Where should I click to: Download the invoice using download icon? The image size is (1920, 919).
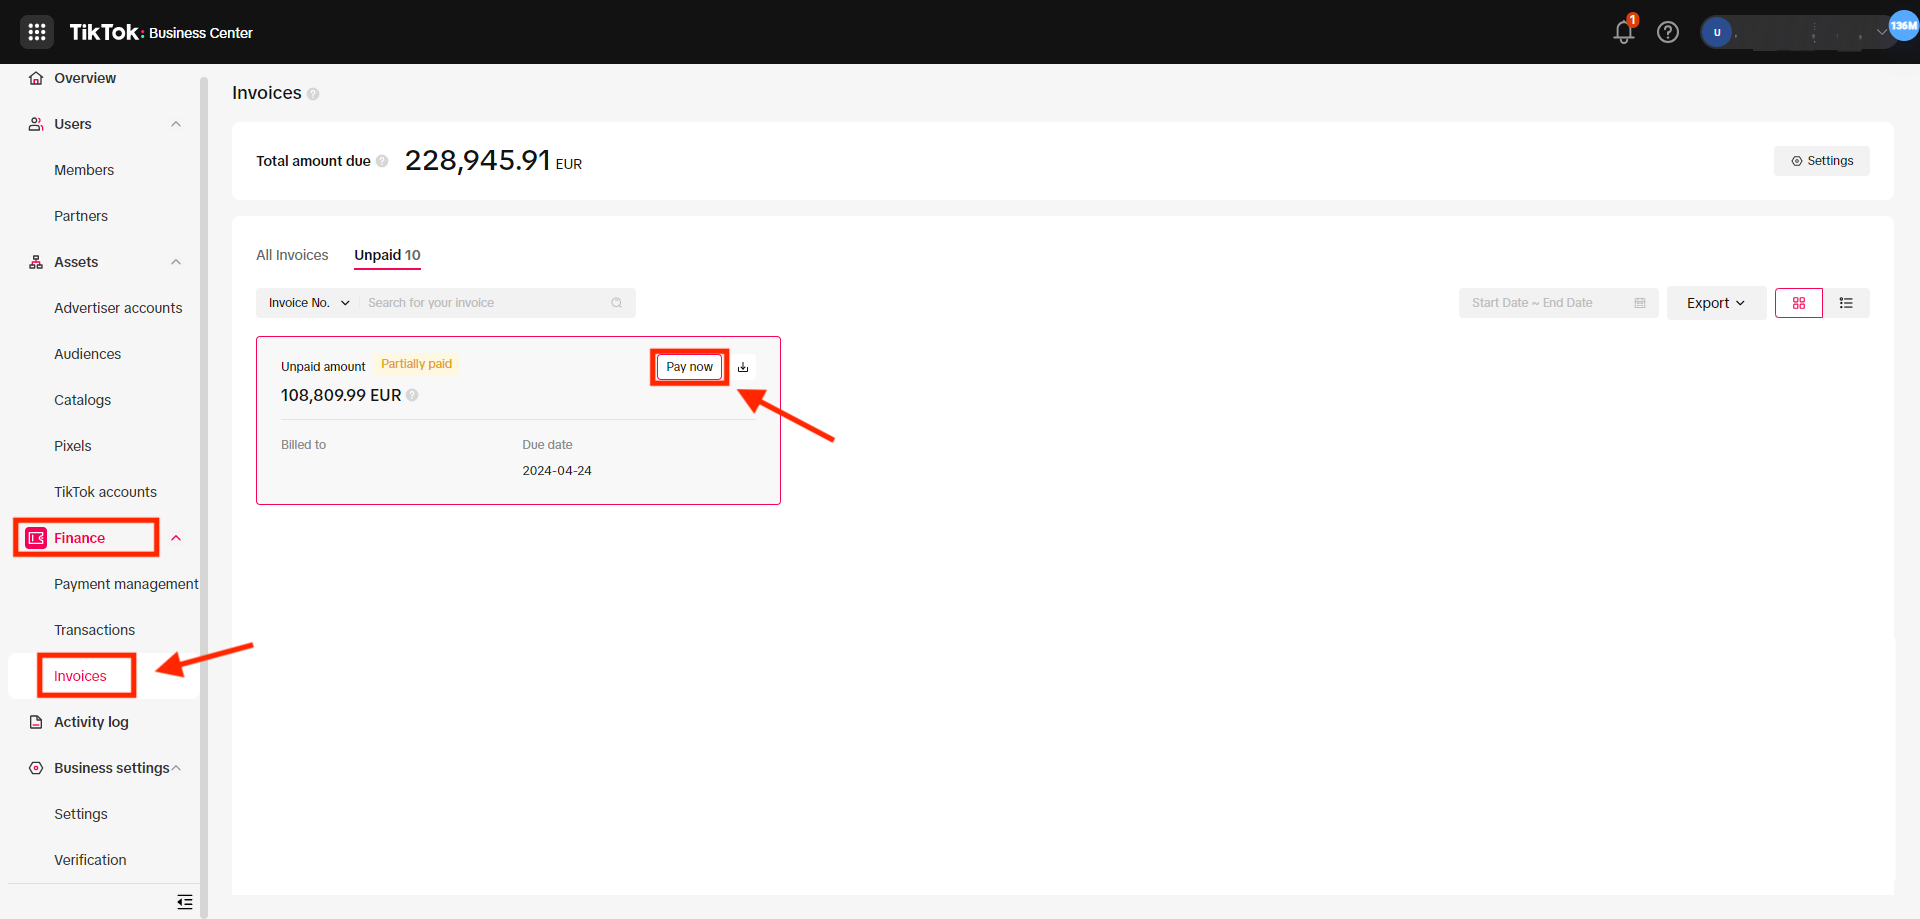click(743, 367)
